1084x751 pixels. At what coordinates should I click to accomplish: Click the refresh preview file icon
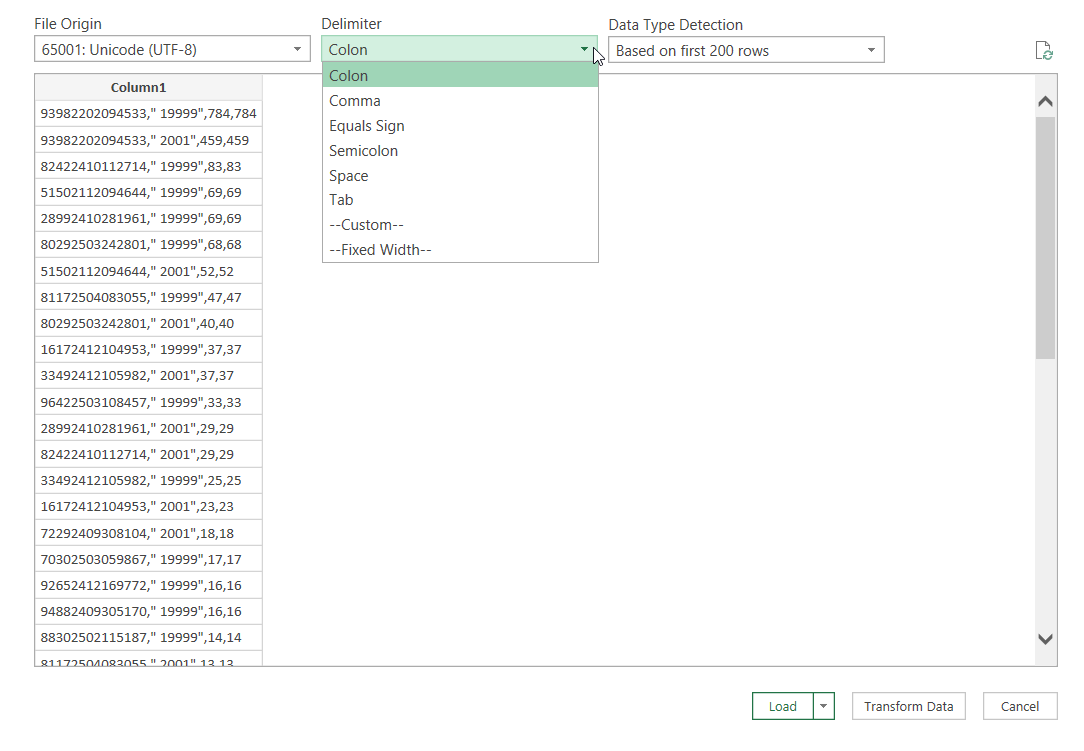tap(1043, 50)
